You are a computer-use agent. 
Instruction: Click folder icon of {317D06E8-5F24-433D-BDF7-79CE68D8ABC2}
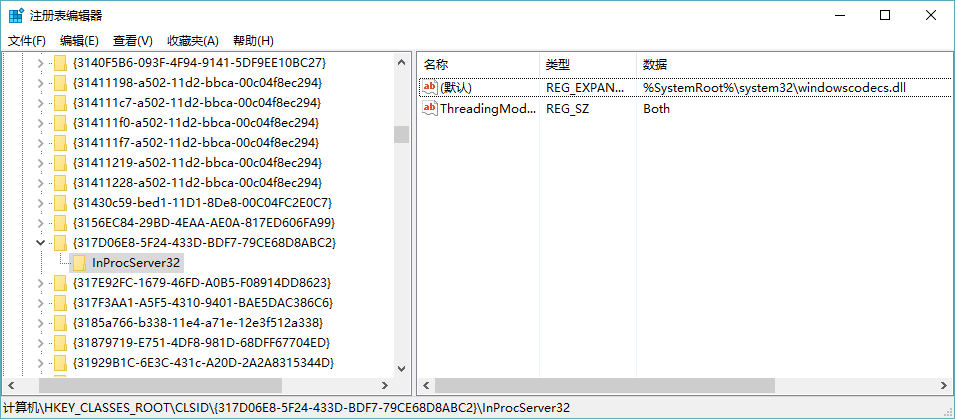click(60, 243)
